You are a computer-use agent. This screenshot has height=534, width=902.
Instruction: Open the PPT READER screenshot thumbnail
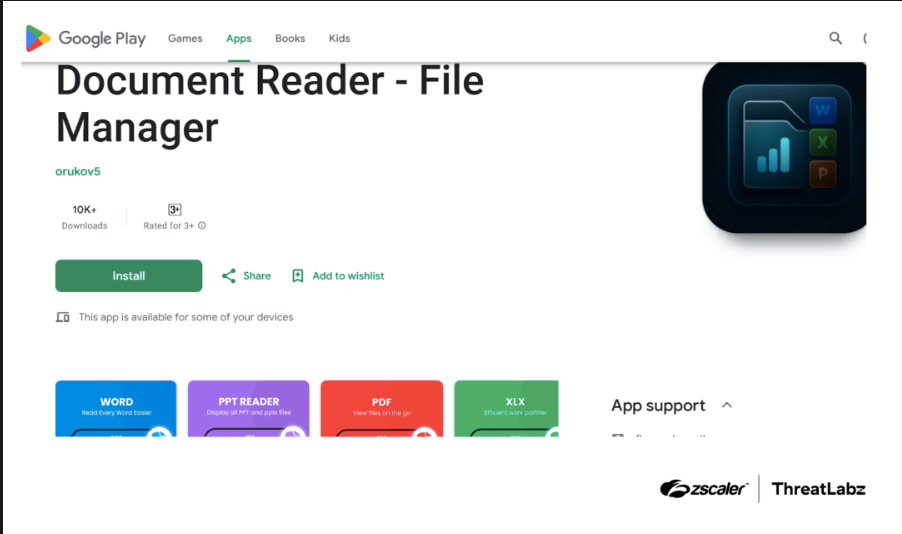pyautogui.click(x=249, y=409)
